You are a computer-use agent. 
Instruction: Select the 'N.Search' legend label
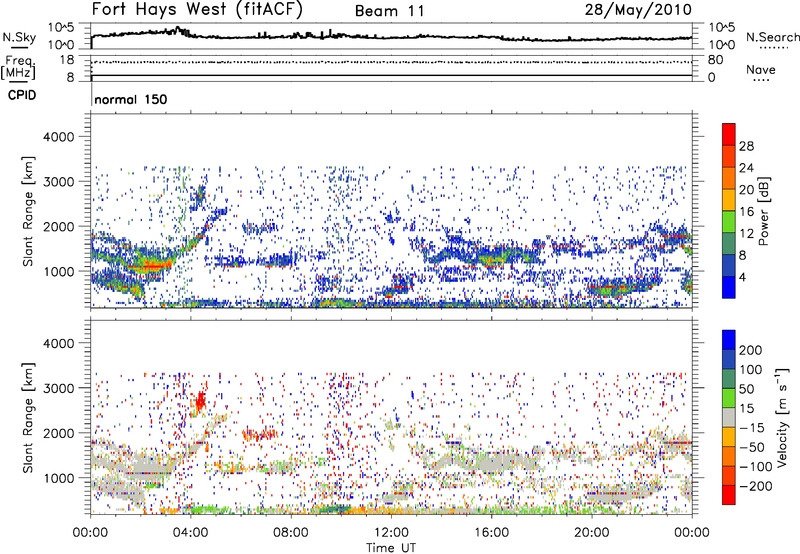tap(772, 37)
